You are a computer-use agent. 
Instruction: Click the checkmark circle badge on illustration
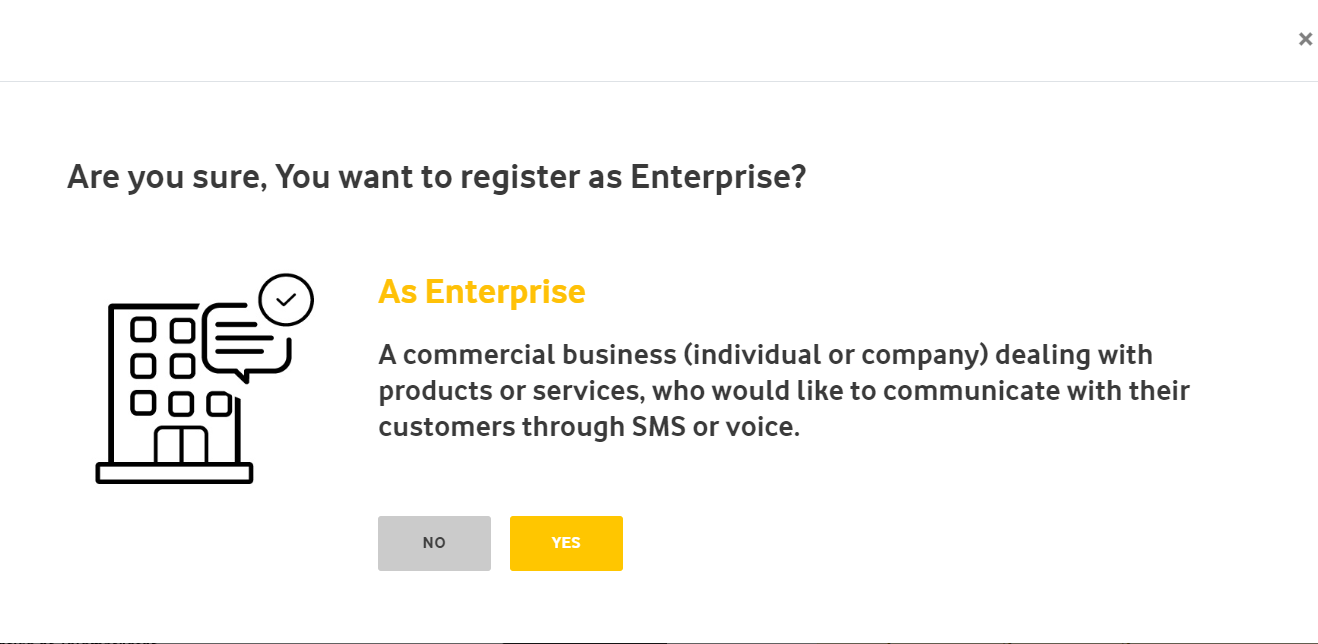coord(286,299)
